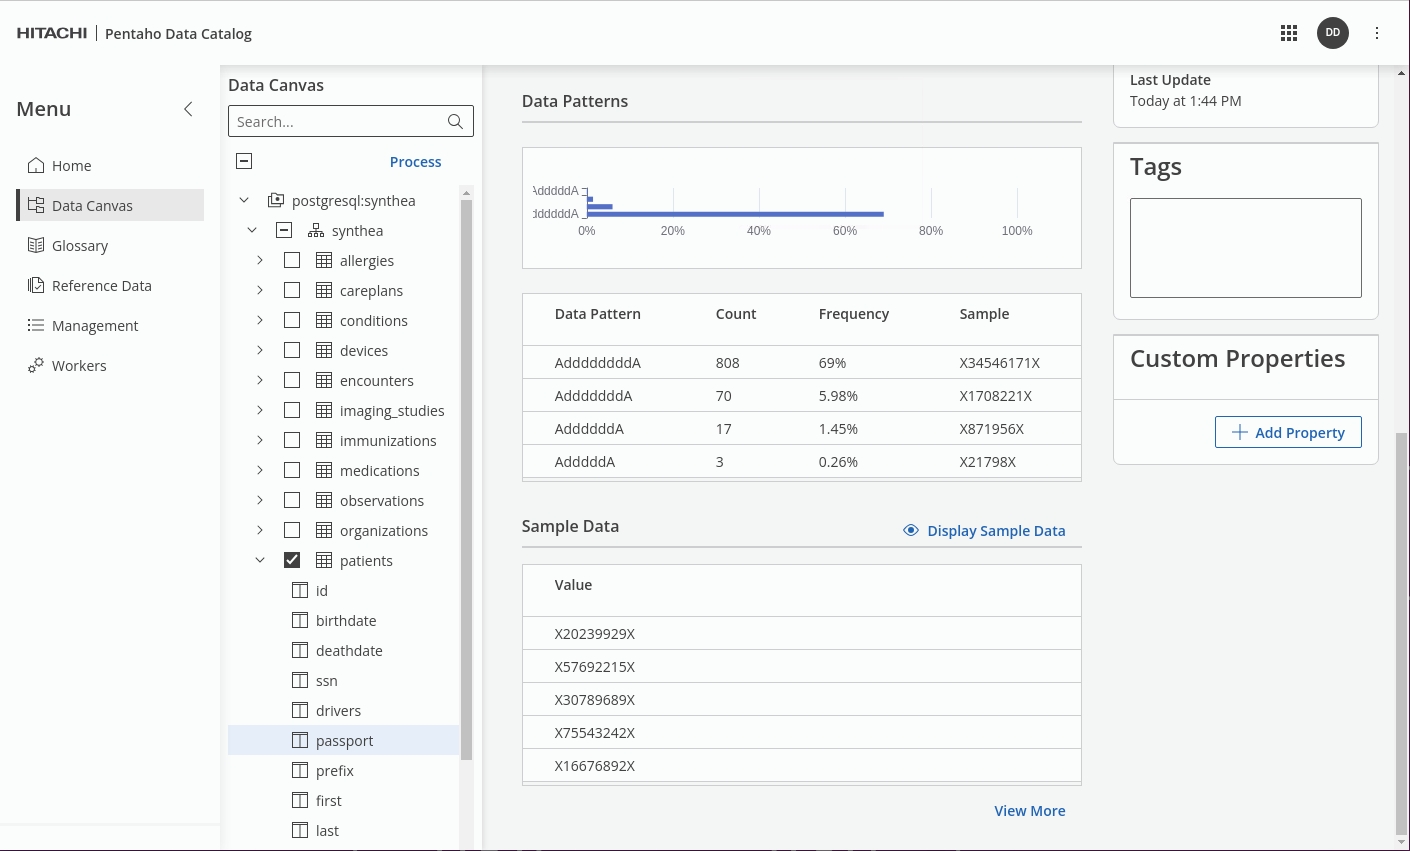
Task: Collapse the postgresql:synthea data source
Action: [244, 201]
